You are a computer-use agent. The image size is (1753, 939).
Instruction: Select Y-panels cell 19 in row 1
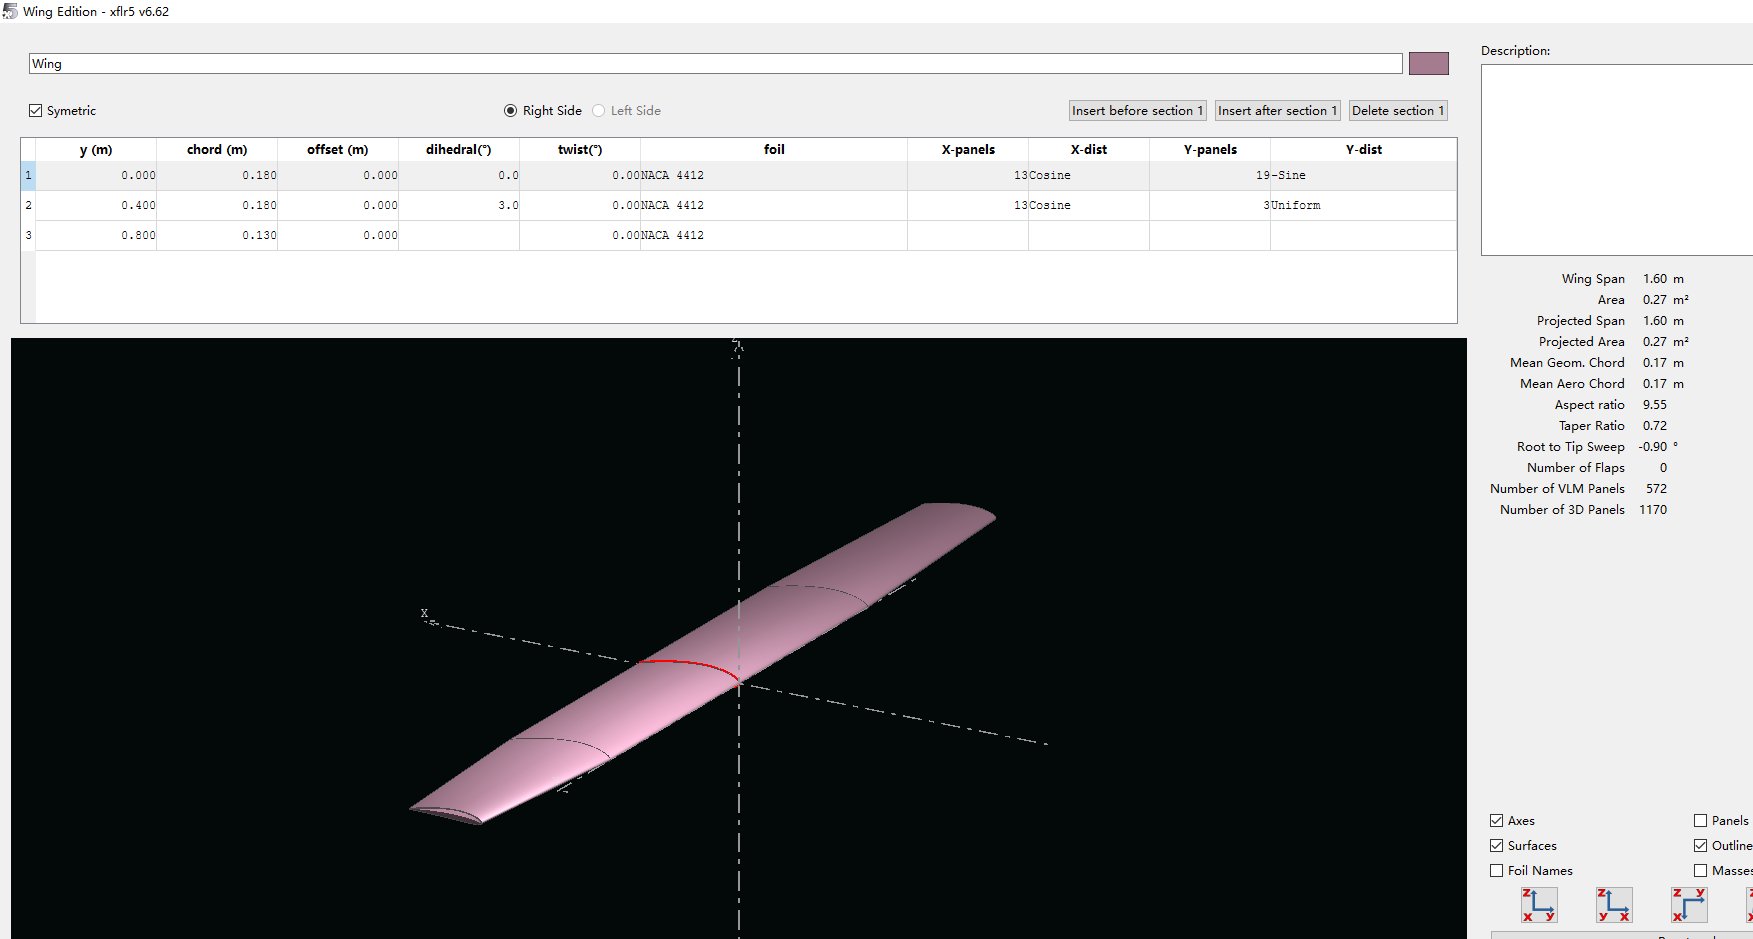click(x=1210, y=175)
